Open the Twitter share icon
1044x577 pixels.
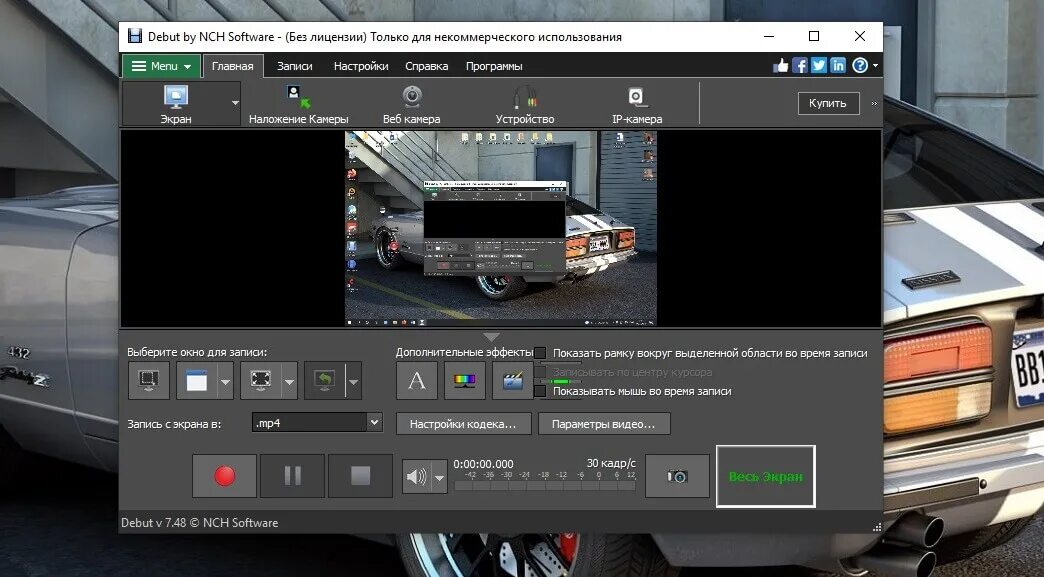[819, 65]
